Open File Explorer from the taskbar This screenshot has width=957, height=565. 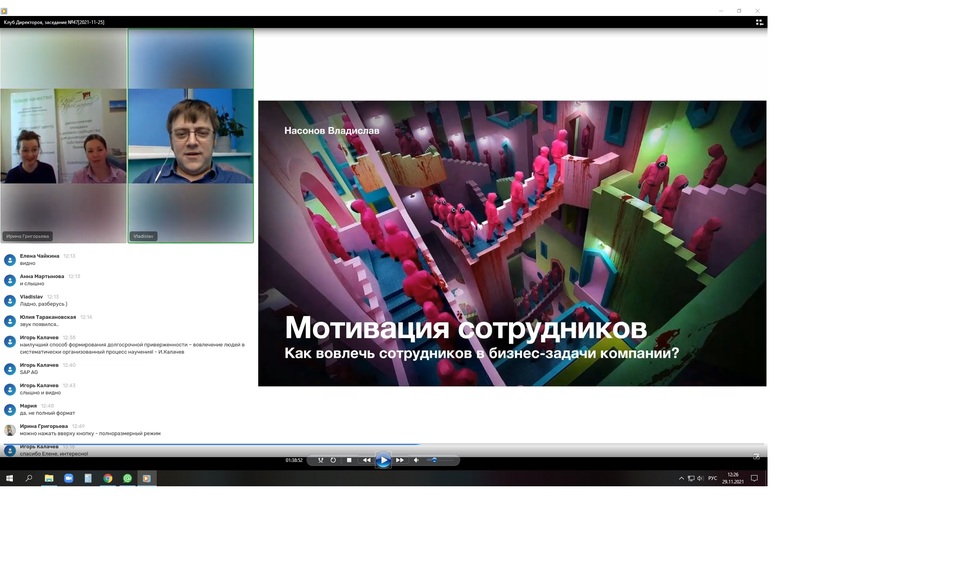[x=49, y=479]
